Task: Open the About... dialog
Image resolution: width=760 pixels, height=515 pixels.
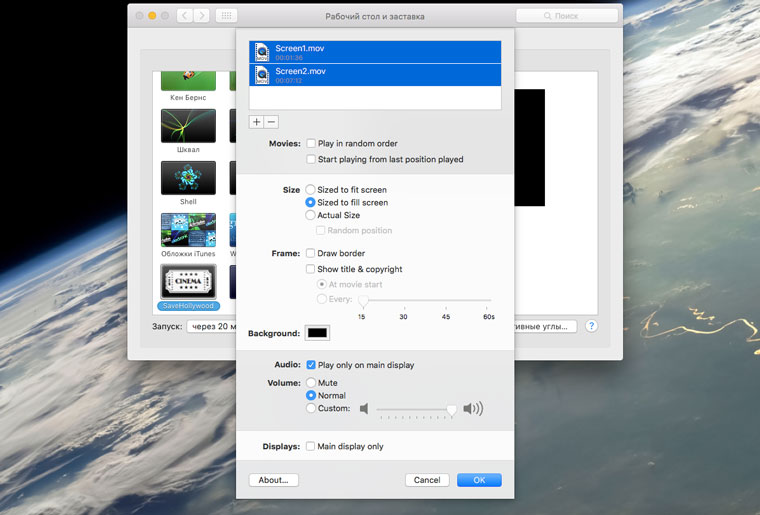Action: click(x=273, y=480)
